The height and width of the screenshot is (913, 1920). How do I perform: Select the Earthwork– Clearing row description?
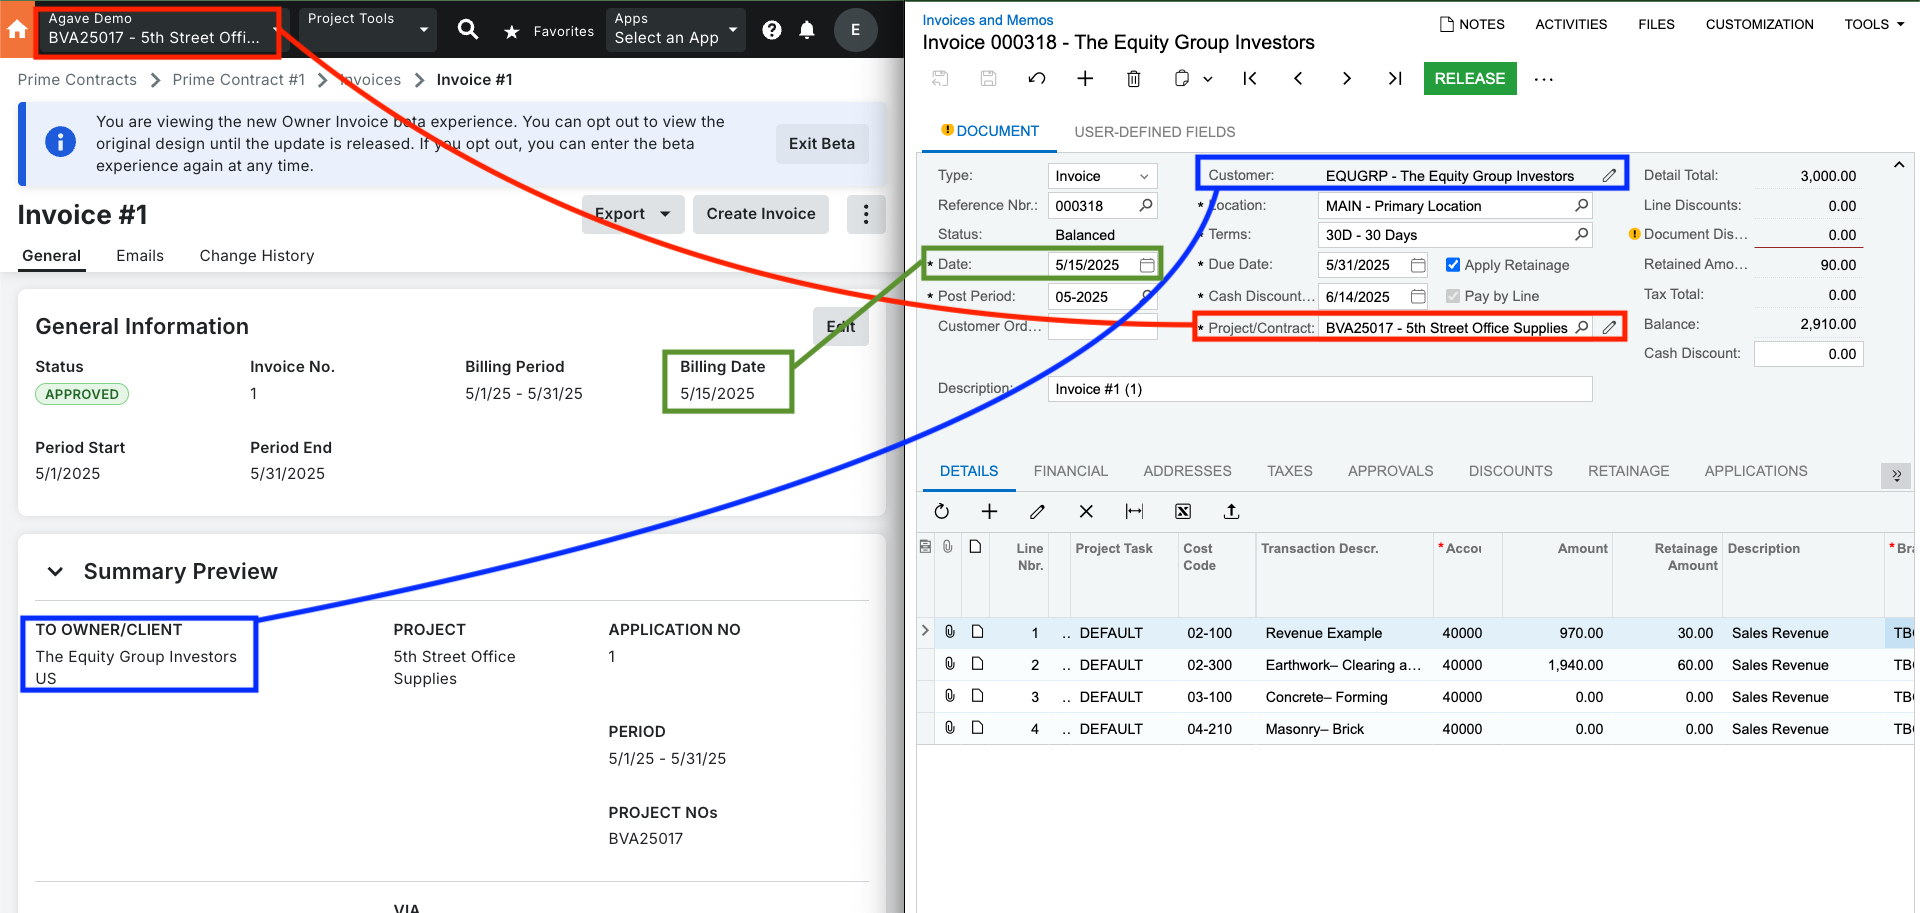coord(1343,665)
